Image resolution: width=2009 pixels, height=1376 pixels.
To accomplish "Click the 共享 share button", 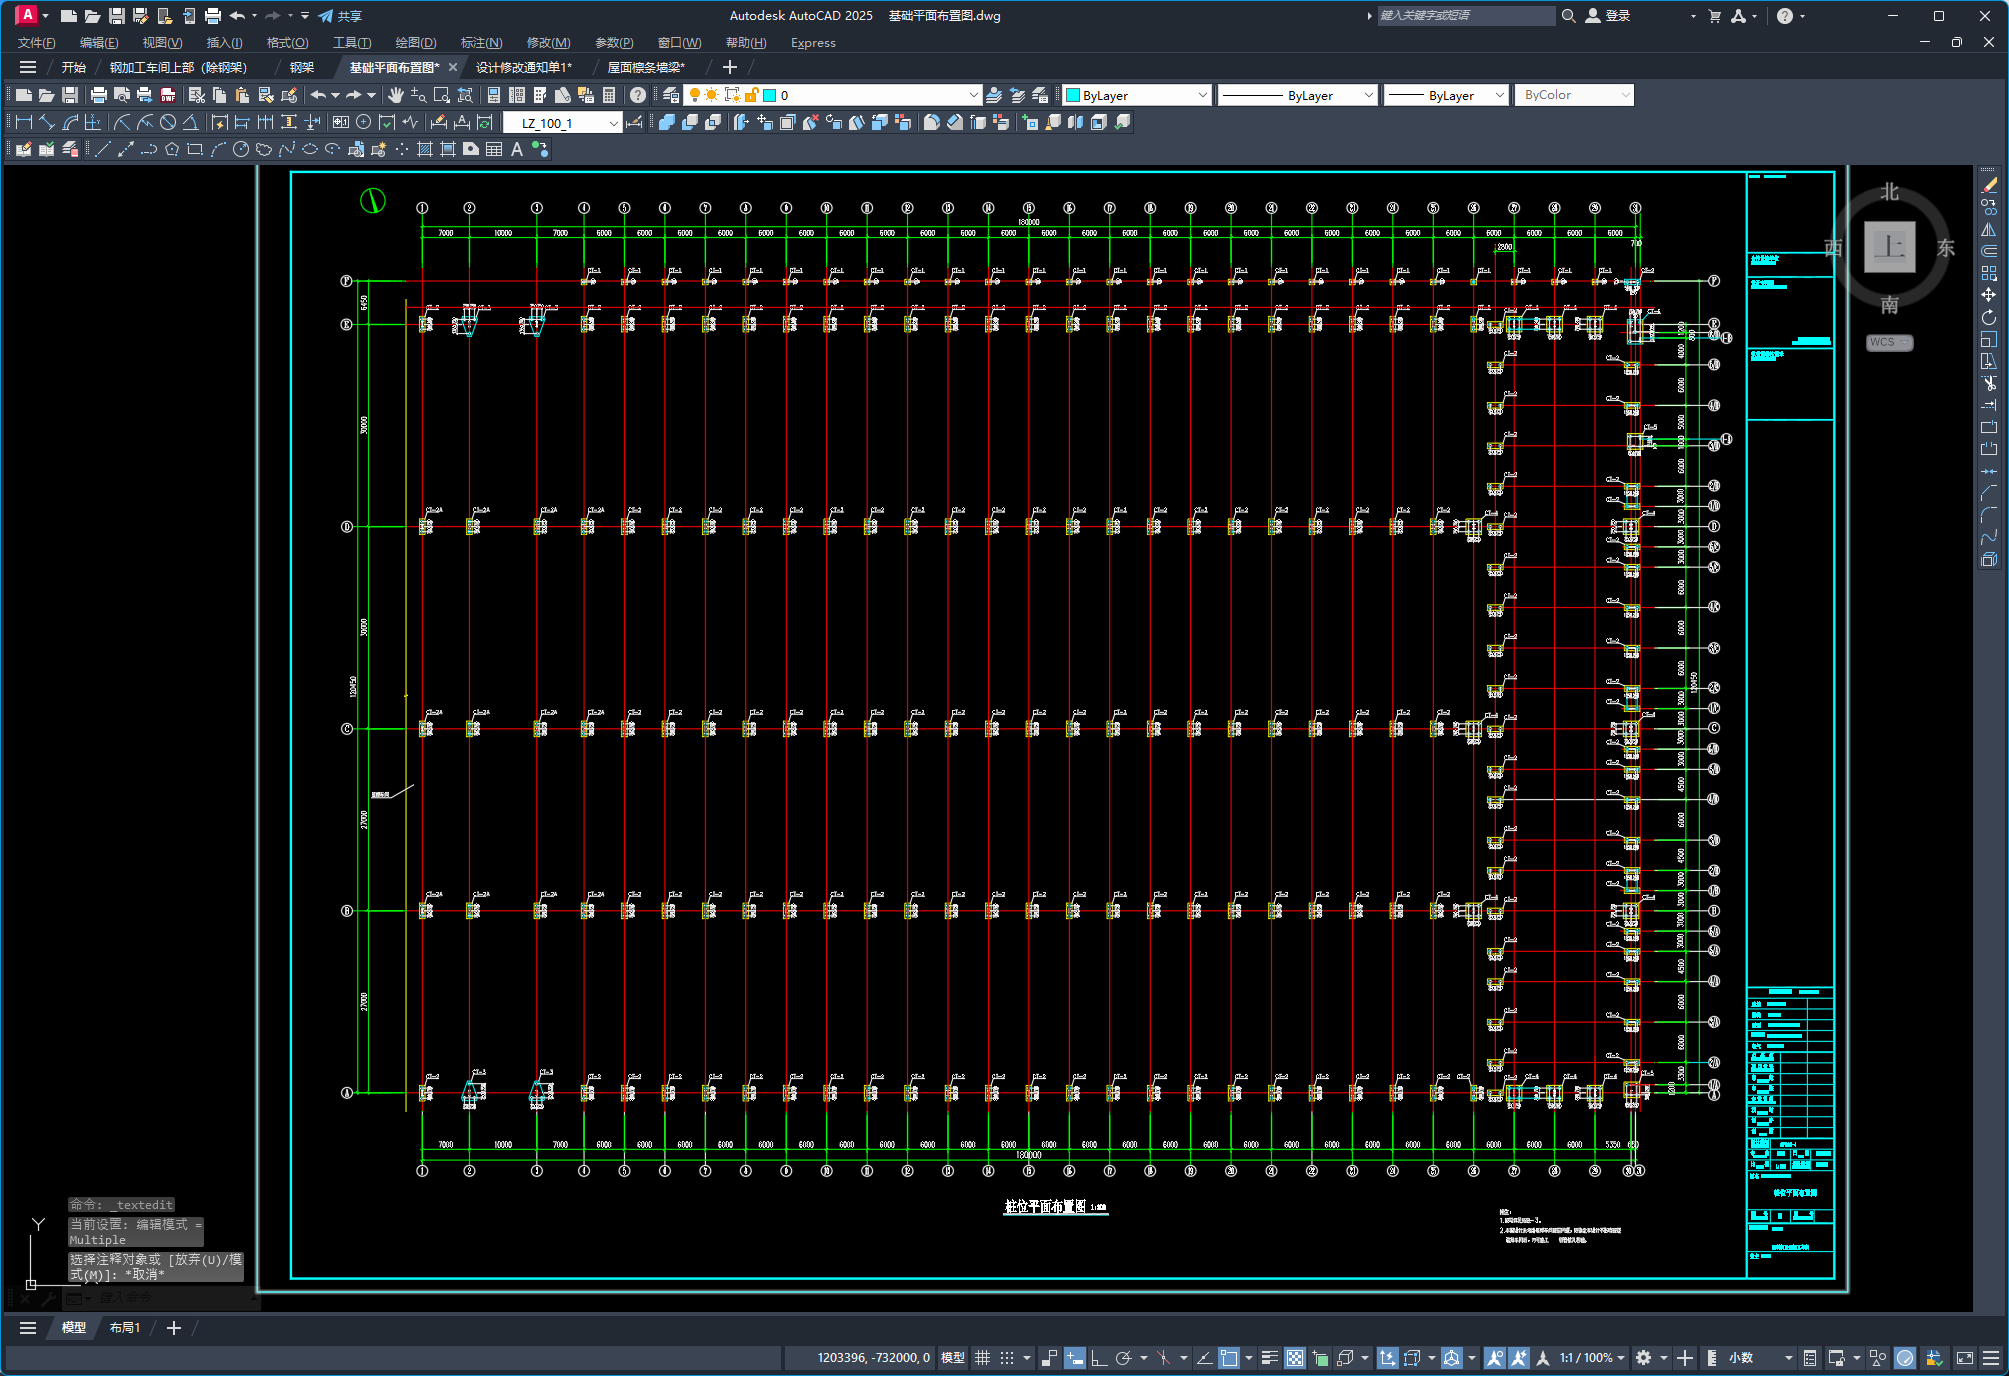I will pos(340,16).
